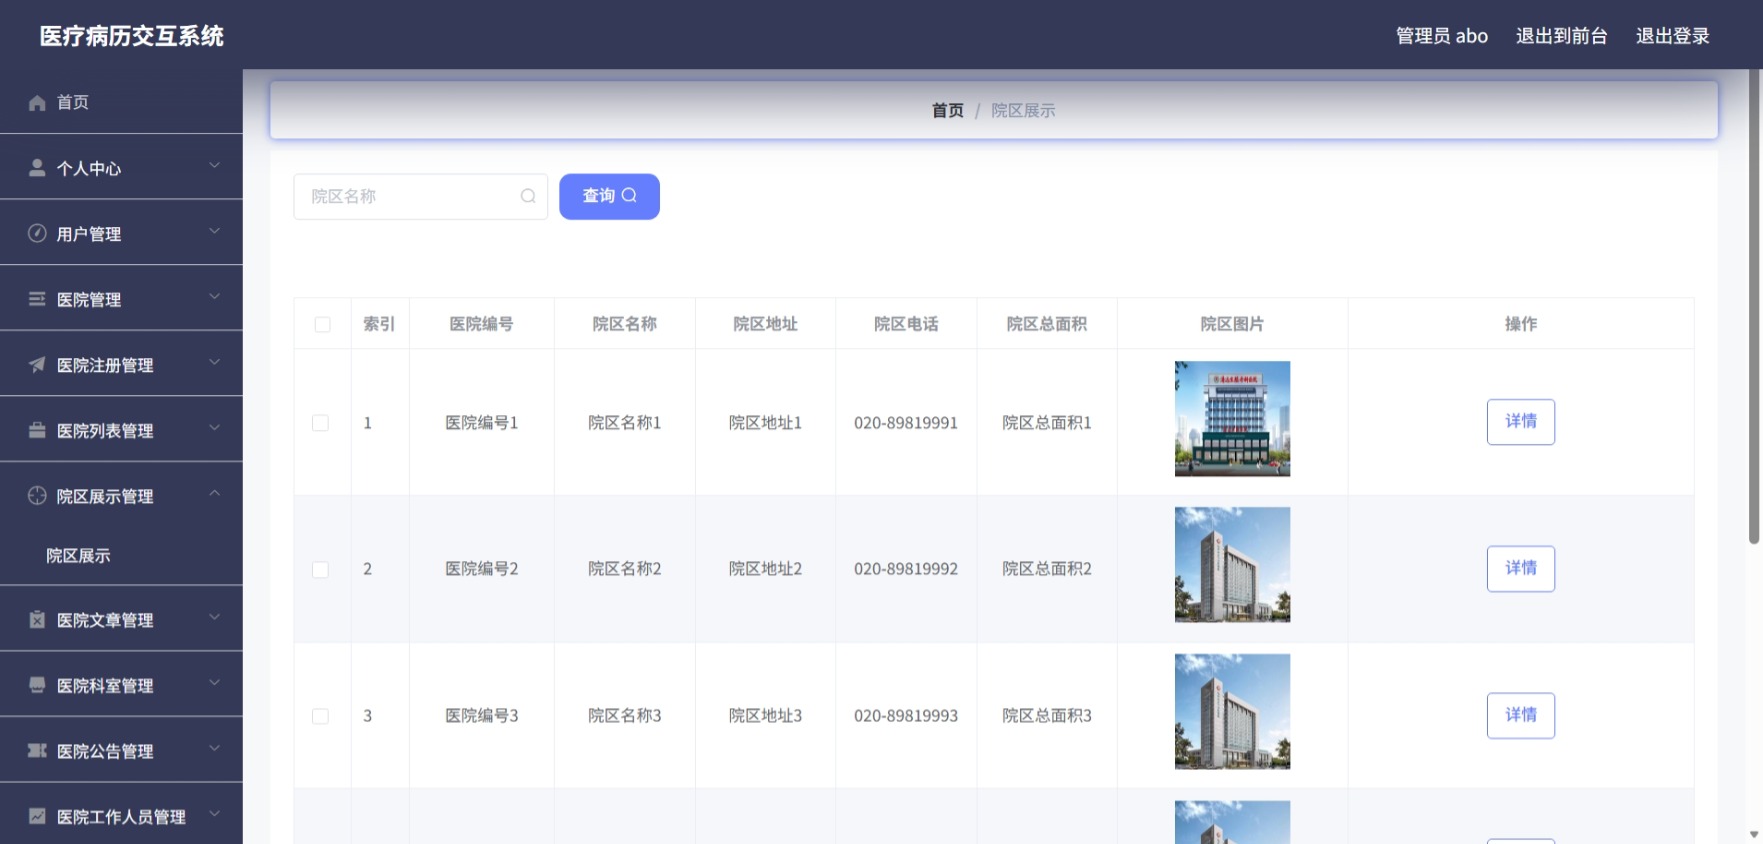Click the compass icon for 用户管理
Image resolution: width=1763 pixels, height=844 pixels.
37,233
